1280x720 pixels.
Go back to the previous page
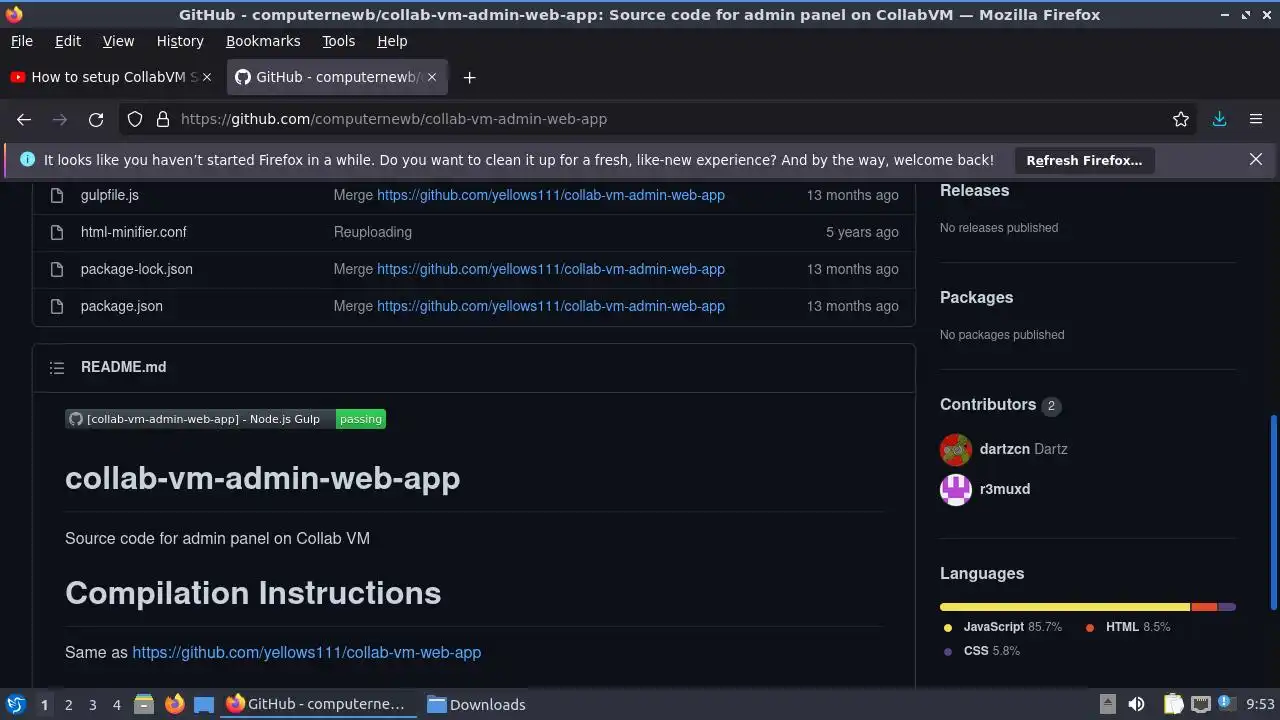[24, 119]
